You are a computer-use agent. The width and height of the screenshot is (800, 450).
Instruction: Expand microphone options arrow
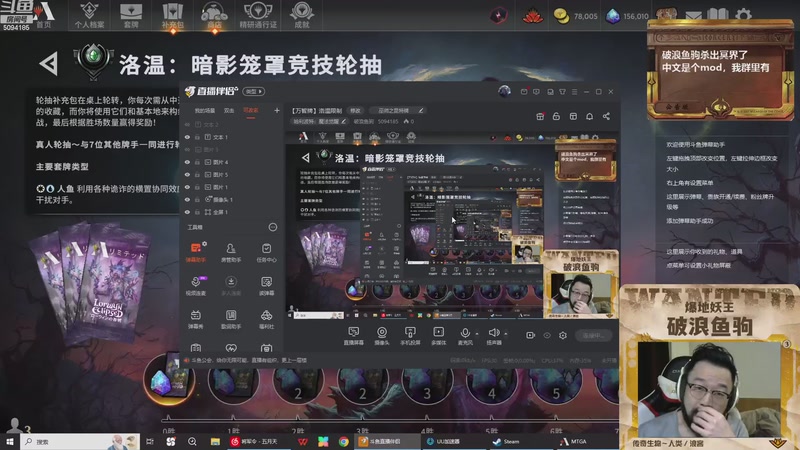pyautogui.click(x=477, y=334)
